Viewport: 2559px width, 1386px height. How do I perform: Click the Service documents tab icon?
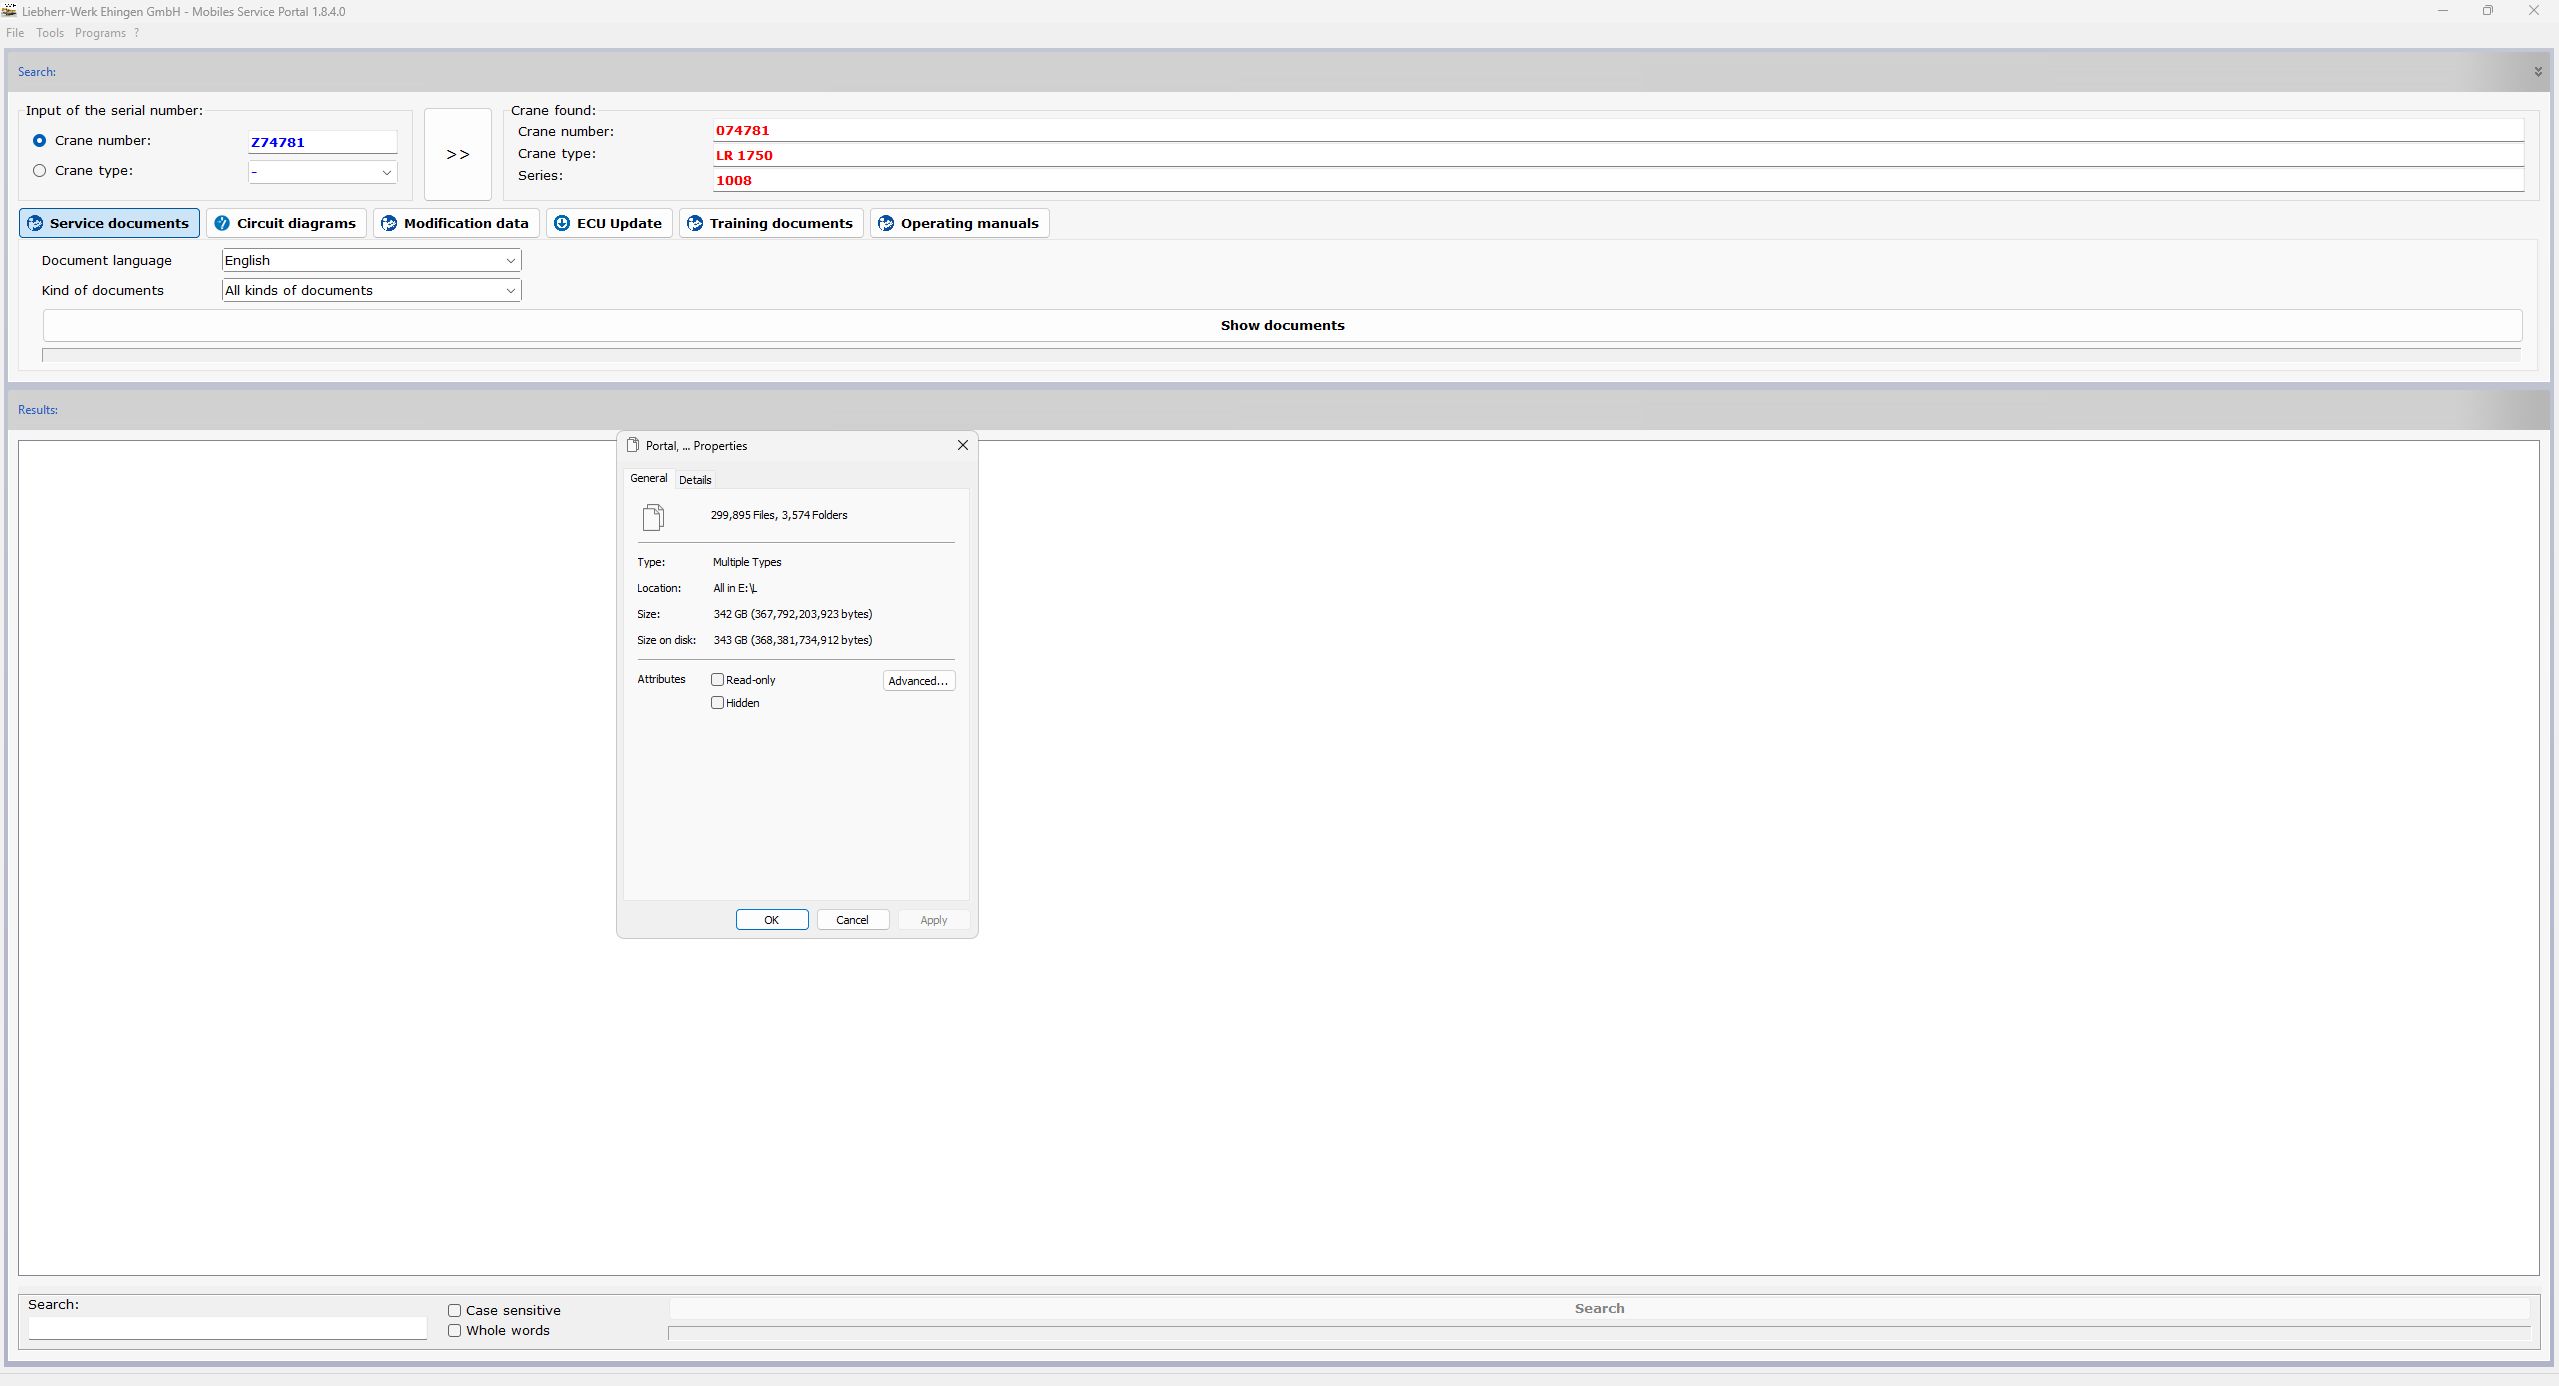click(35, 223)
